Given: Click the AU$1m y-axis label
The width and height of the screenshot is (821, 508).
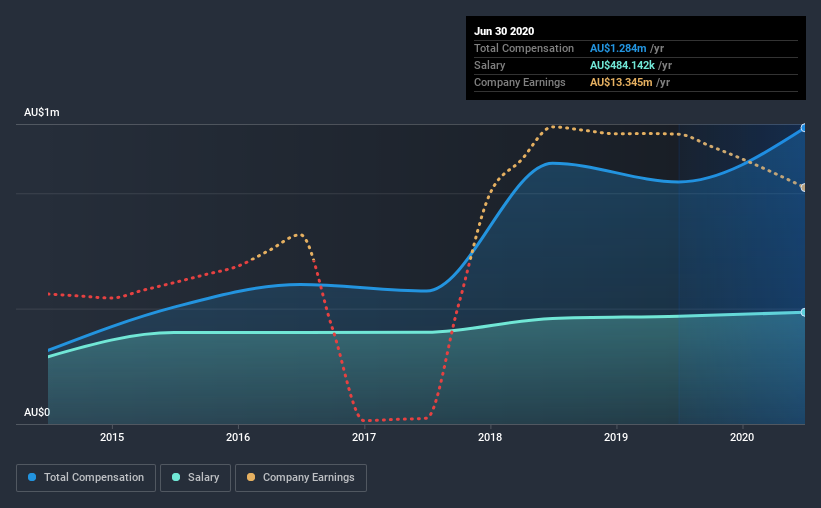Looking at the screenshot, I should (42, 113).
